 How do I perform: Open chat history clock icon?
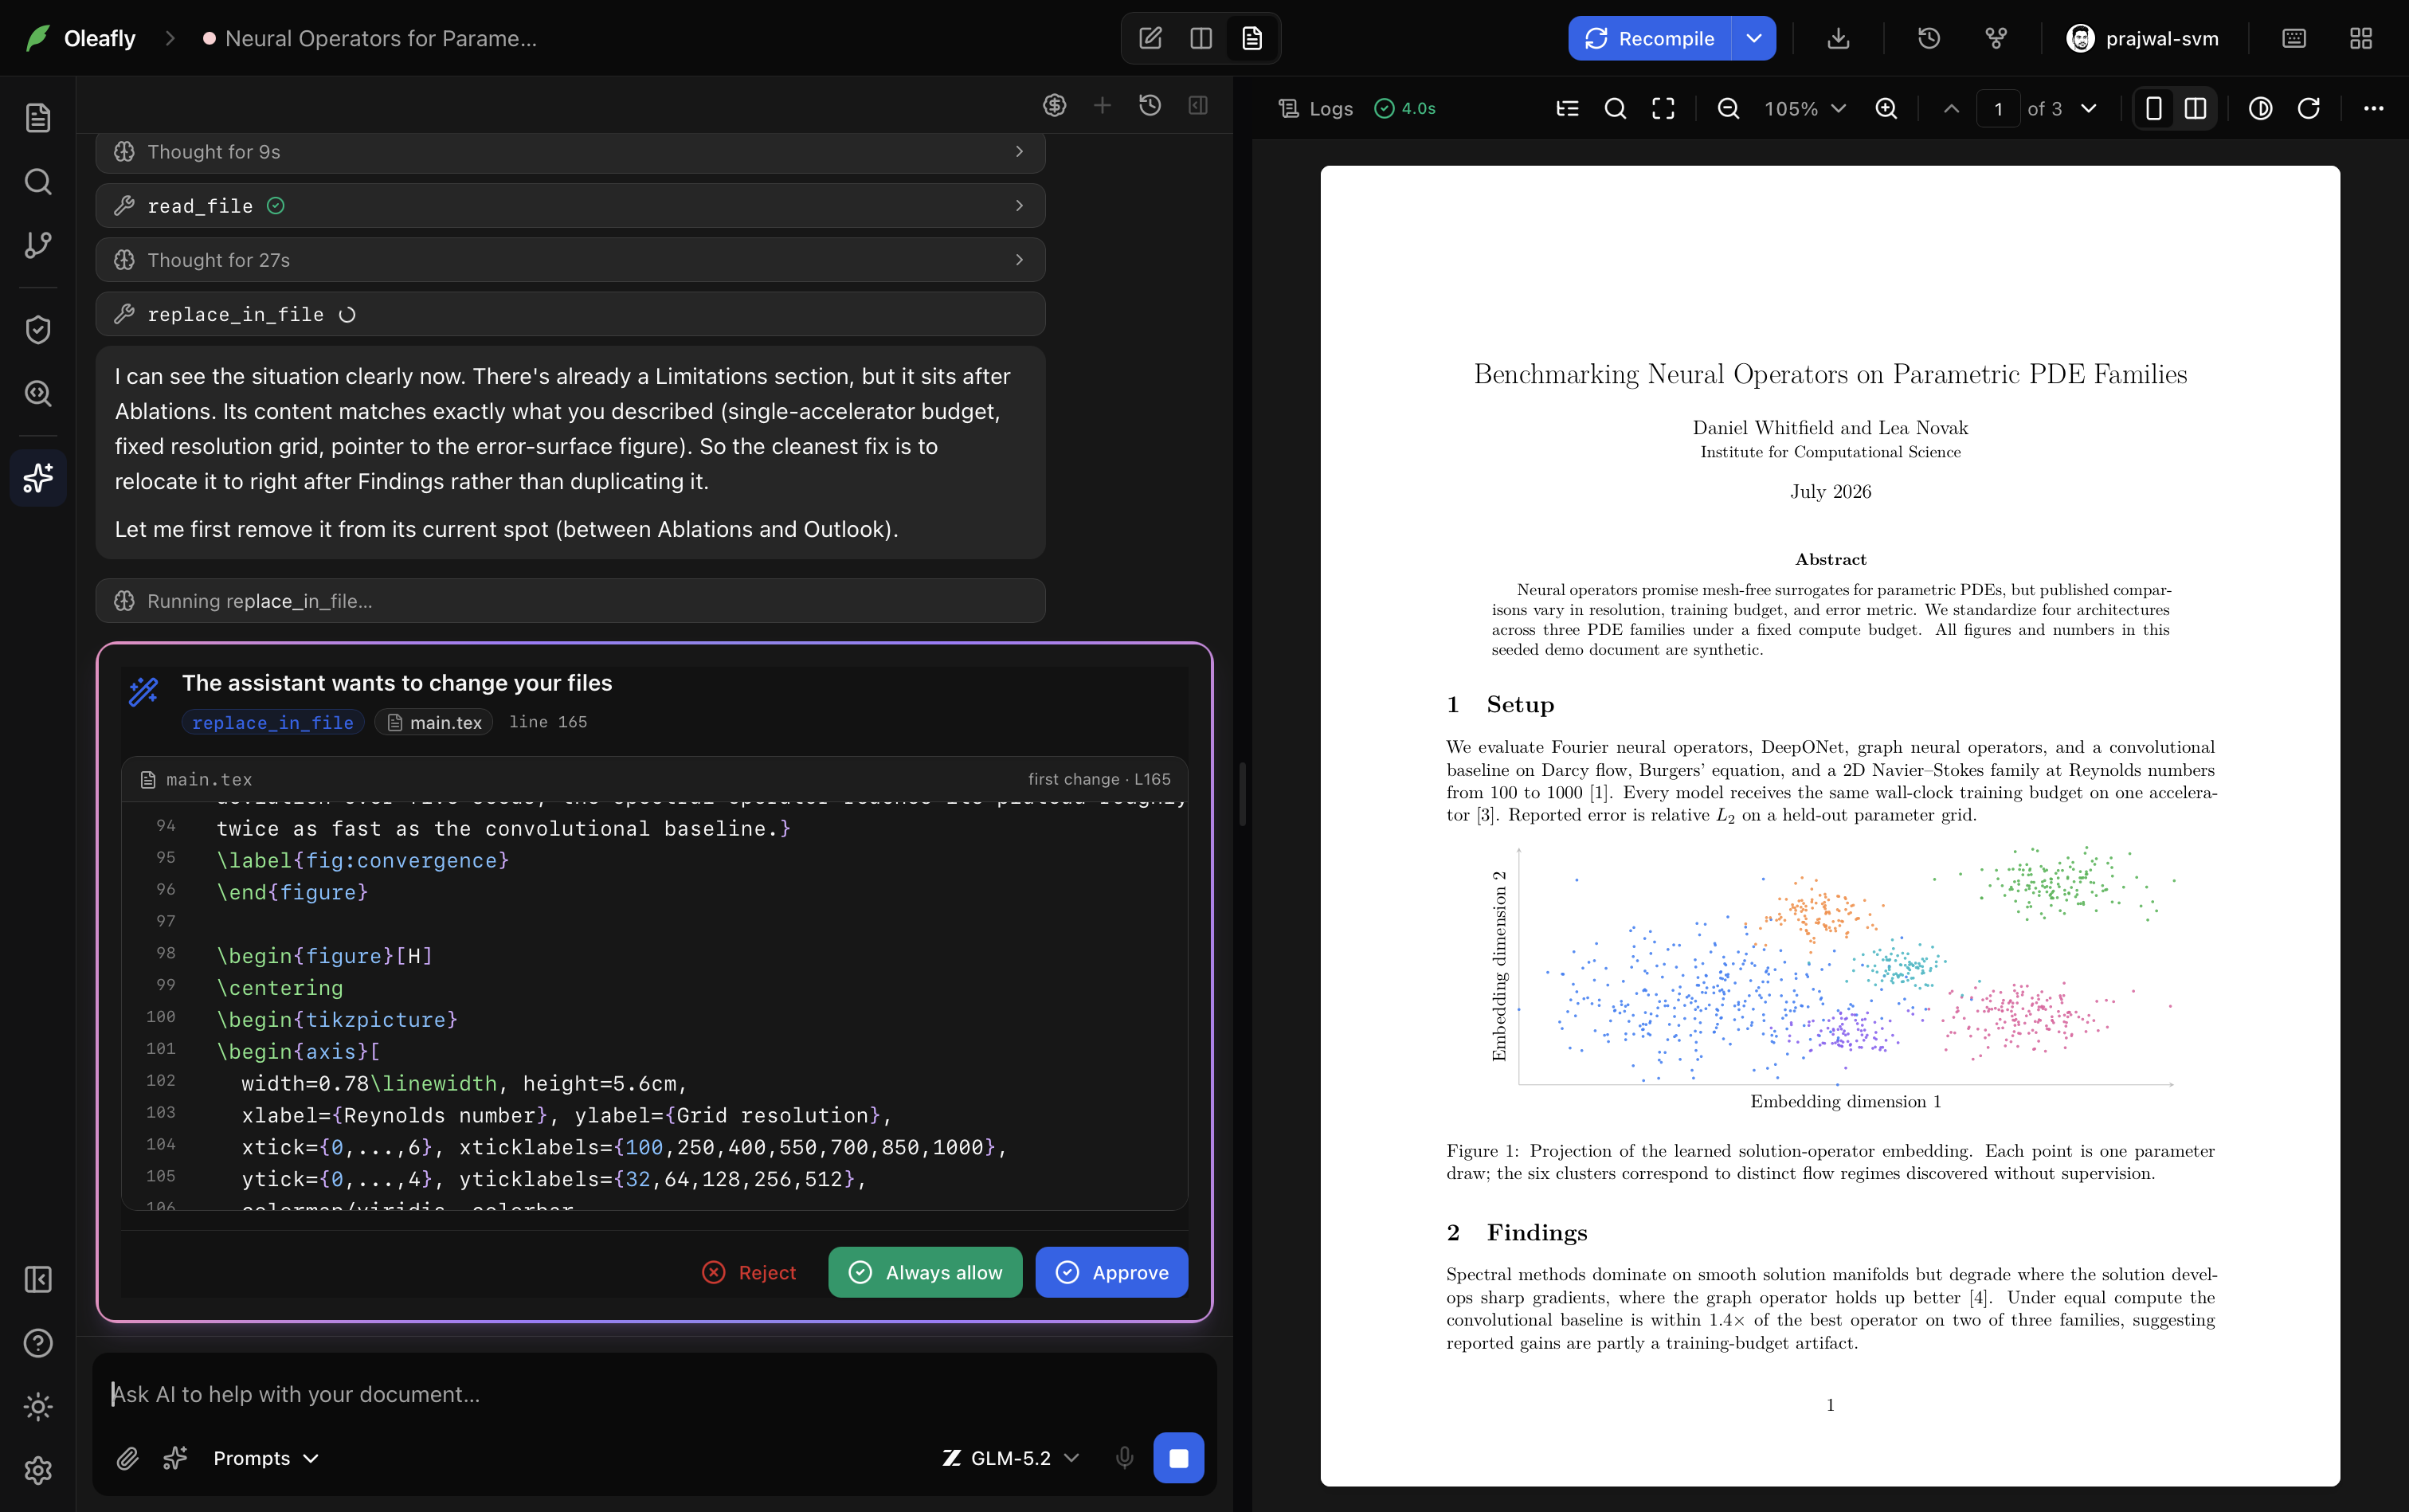(x=1150, y=105)
